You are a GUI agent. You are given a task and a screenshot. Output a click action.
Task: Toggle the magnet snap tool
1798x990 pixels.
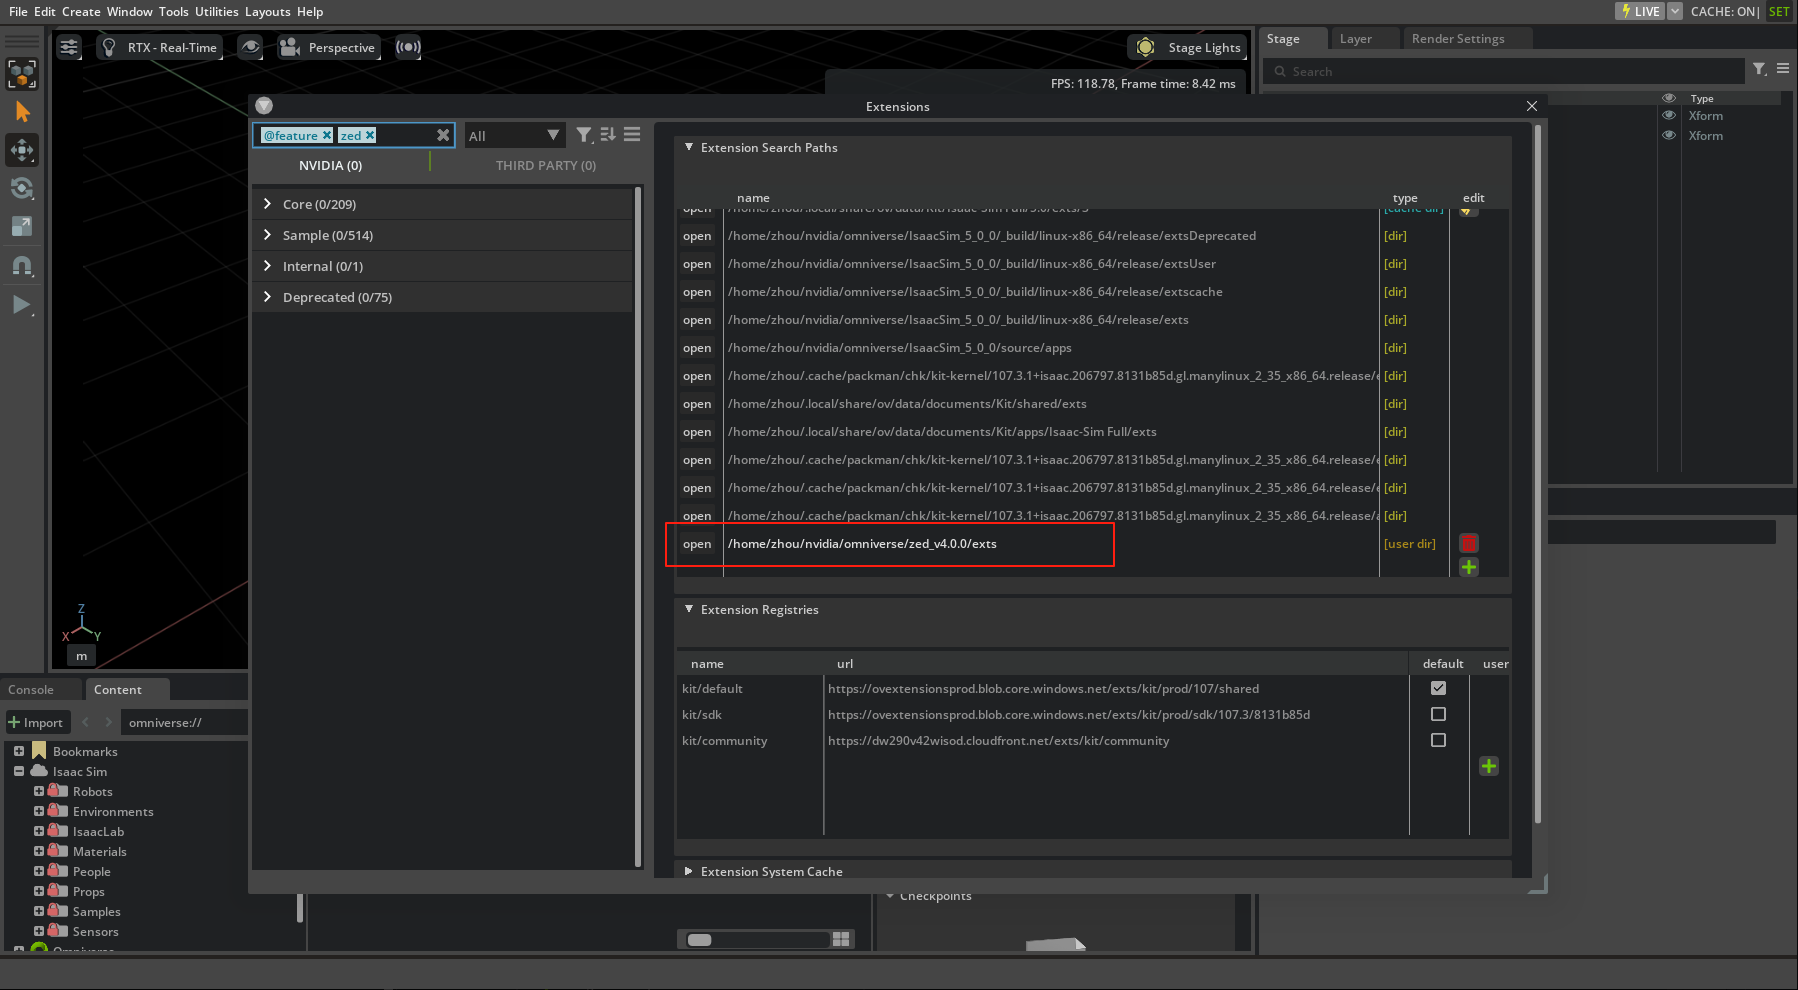[22, 266]
